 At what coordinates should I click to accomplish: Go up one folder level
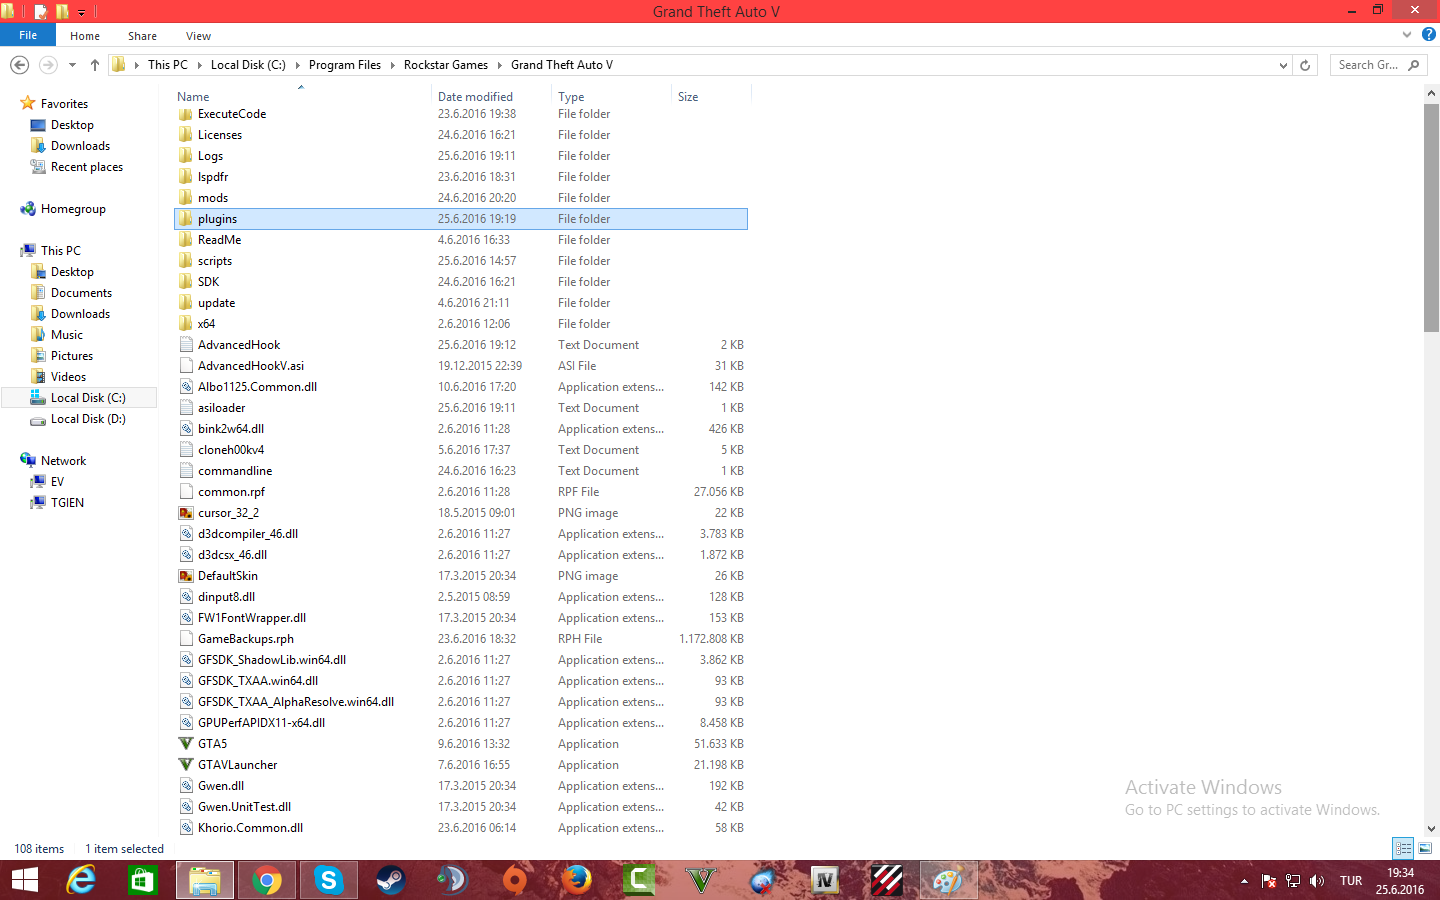[x=95, y=65]
